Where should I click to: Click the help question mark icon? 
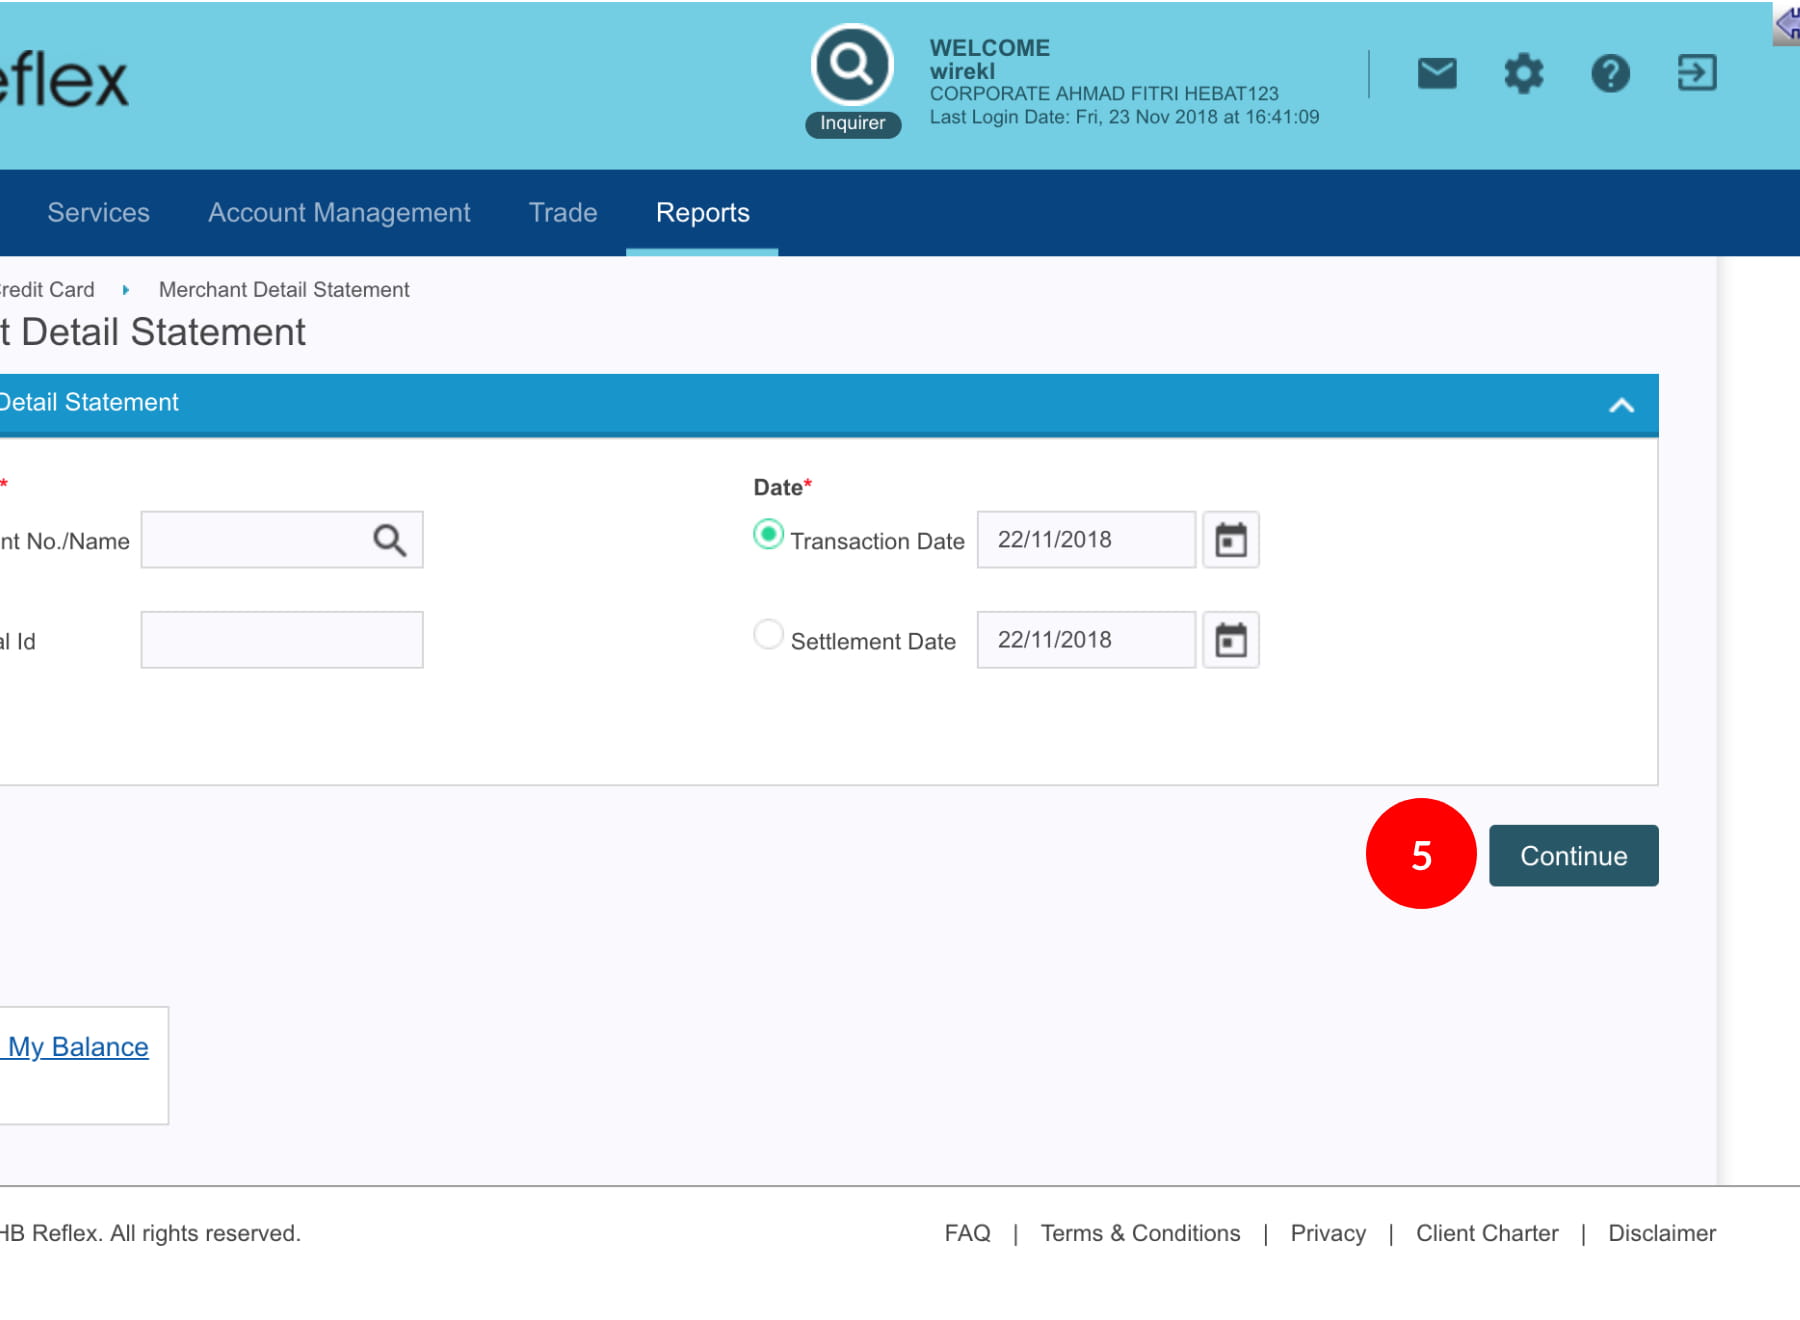click(x=1610, y=73)
